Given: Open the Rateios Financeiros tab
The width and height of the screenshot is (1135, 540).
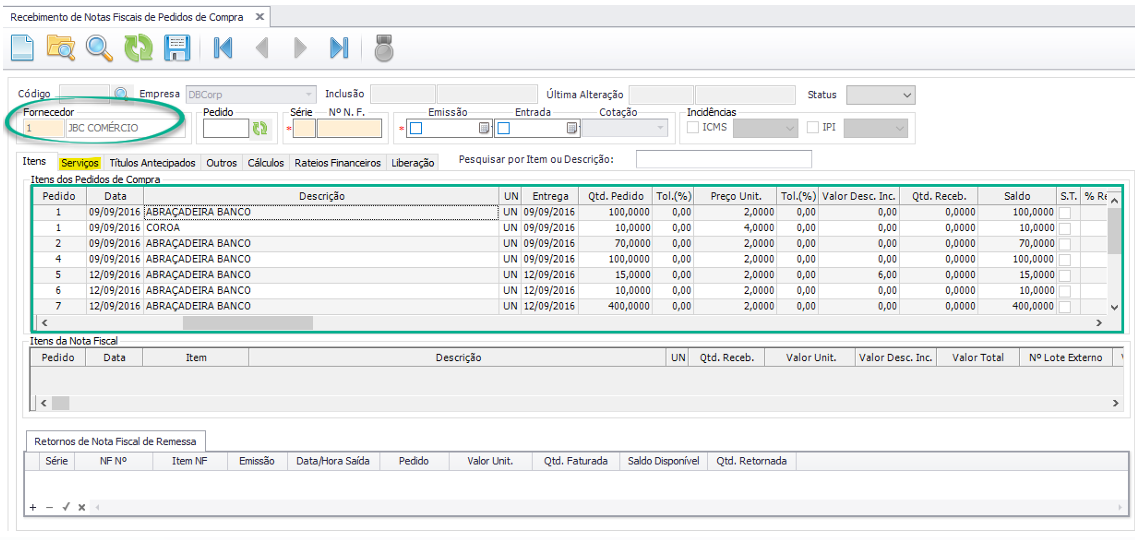Looking at the screenshot, I should (x=337, y=162).
